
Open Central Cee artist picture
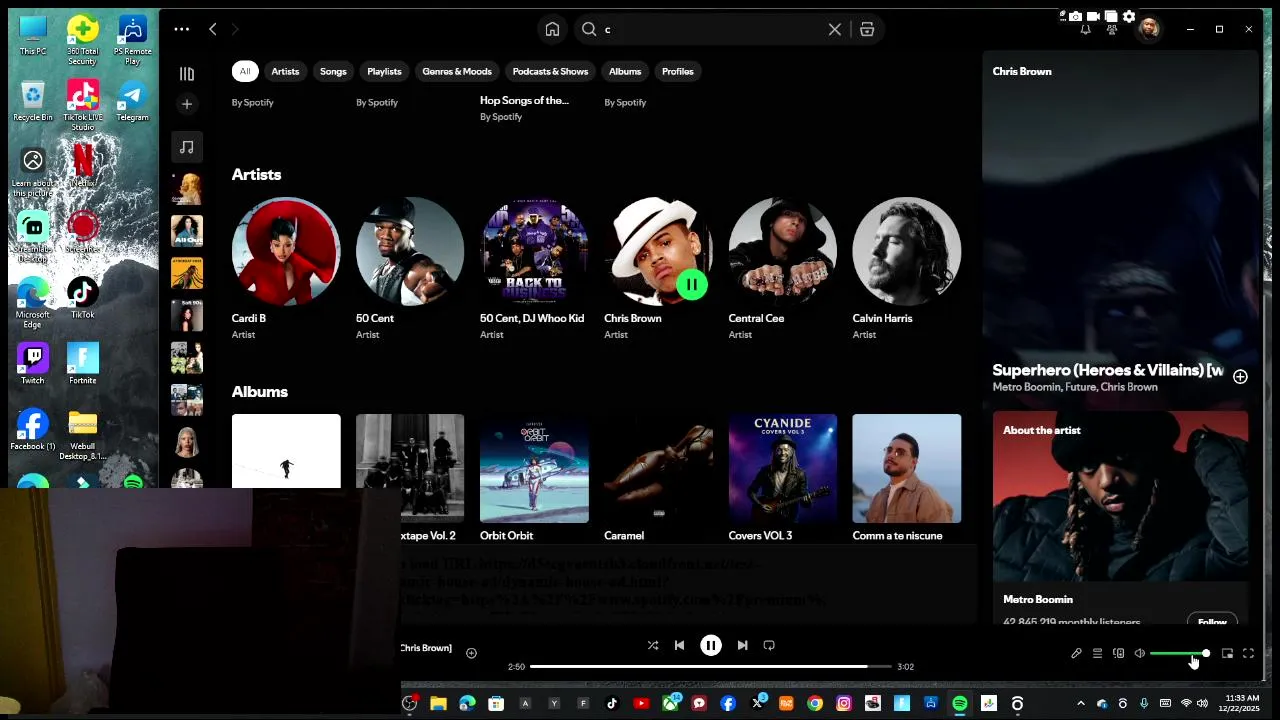click(x=783, y=251)
